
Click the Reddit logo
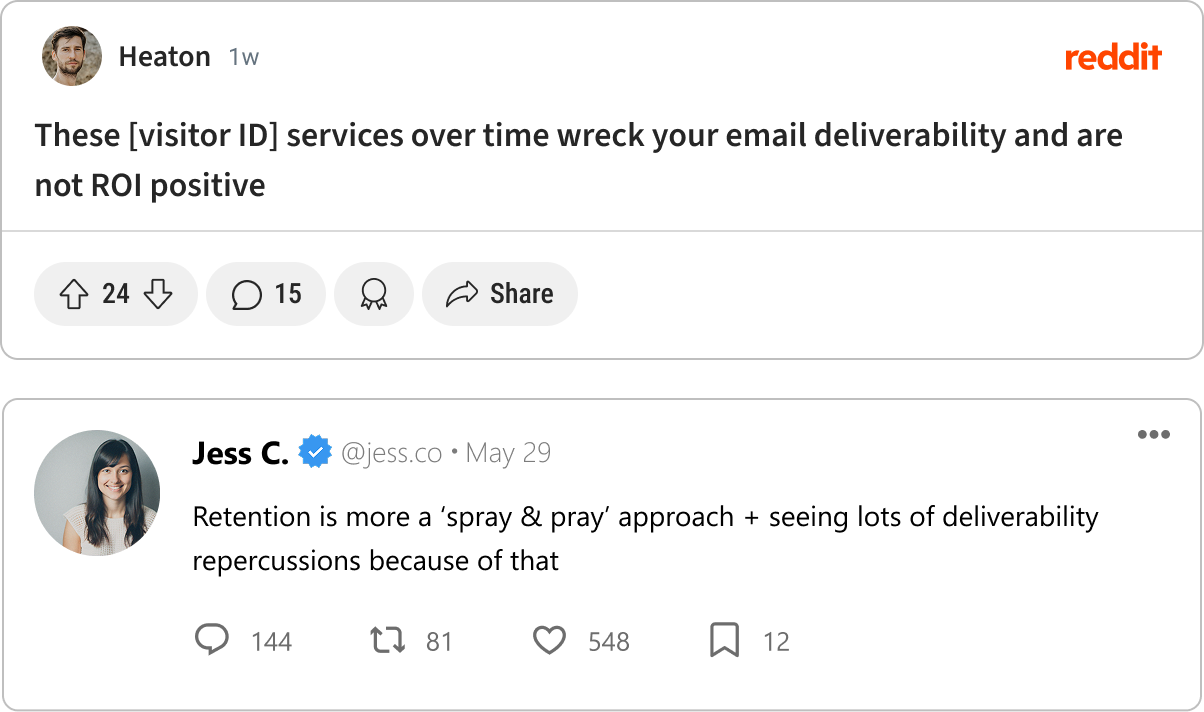(x=1113, y=57)
